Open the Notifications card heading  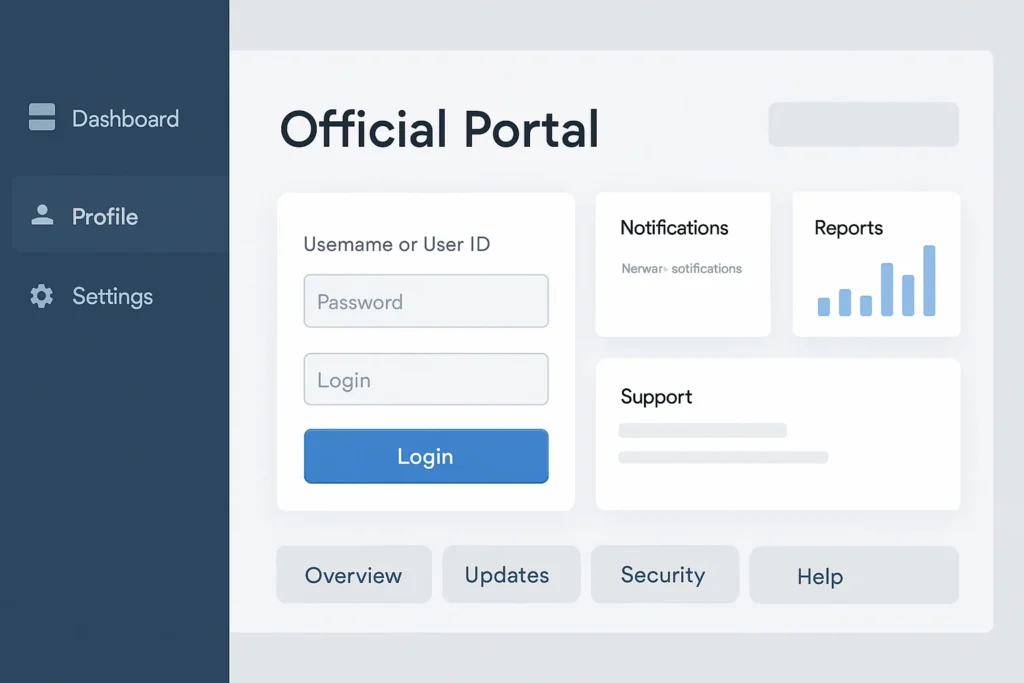(674, 228)
